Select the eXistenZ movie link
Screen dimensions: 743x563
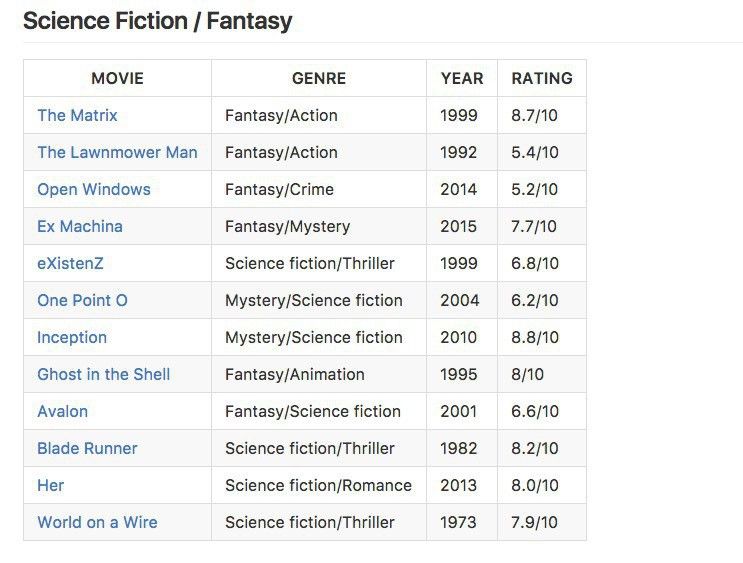(70, 264)
